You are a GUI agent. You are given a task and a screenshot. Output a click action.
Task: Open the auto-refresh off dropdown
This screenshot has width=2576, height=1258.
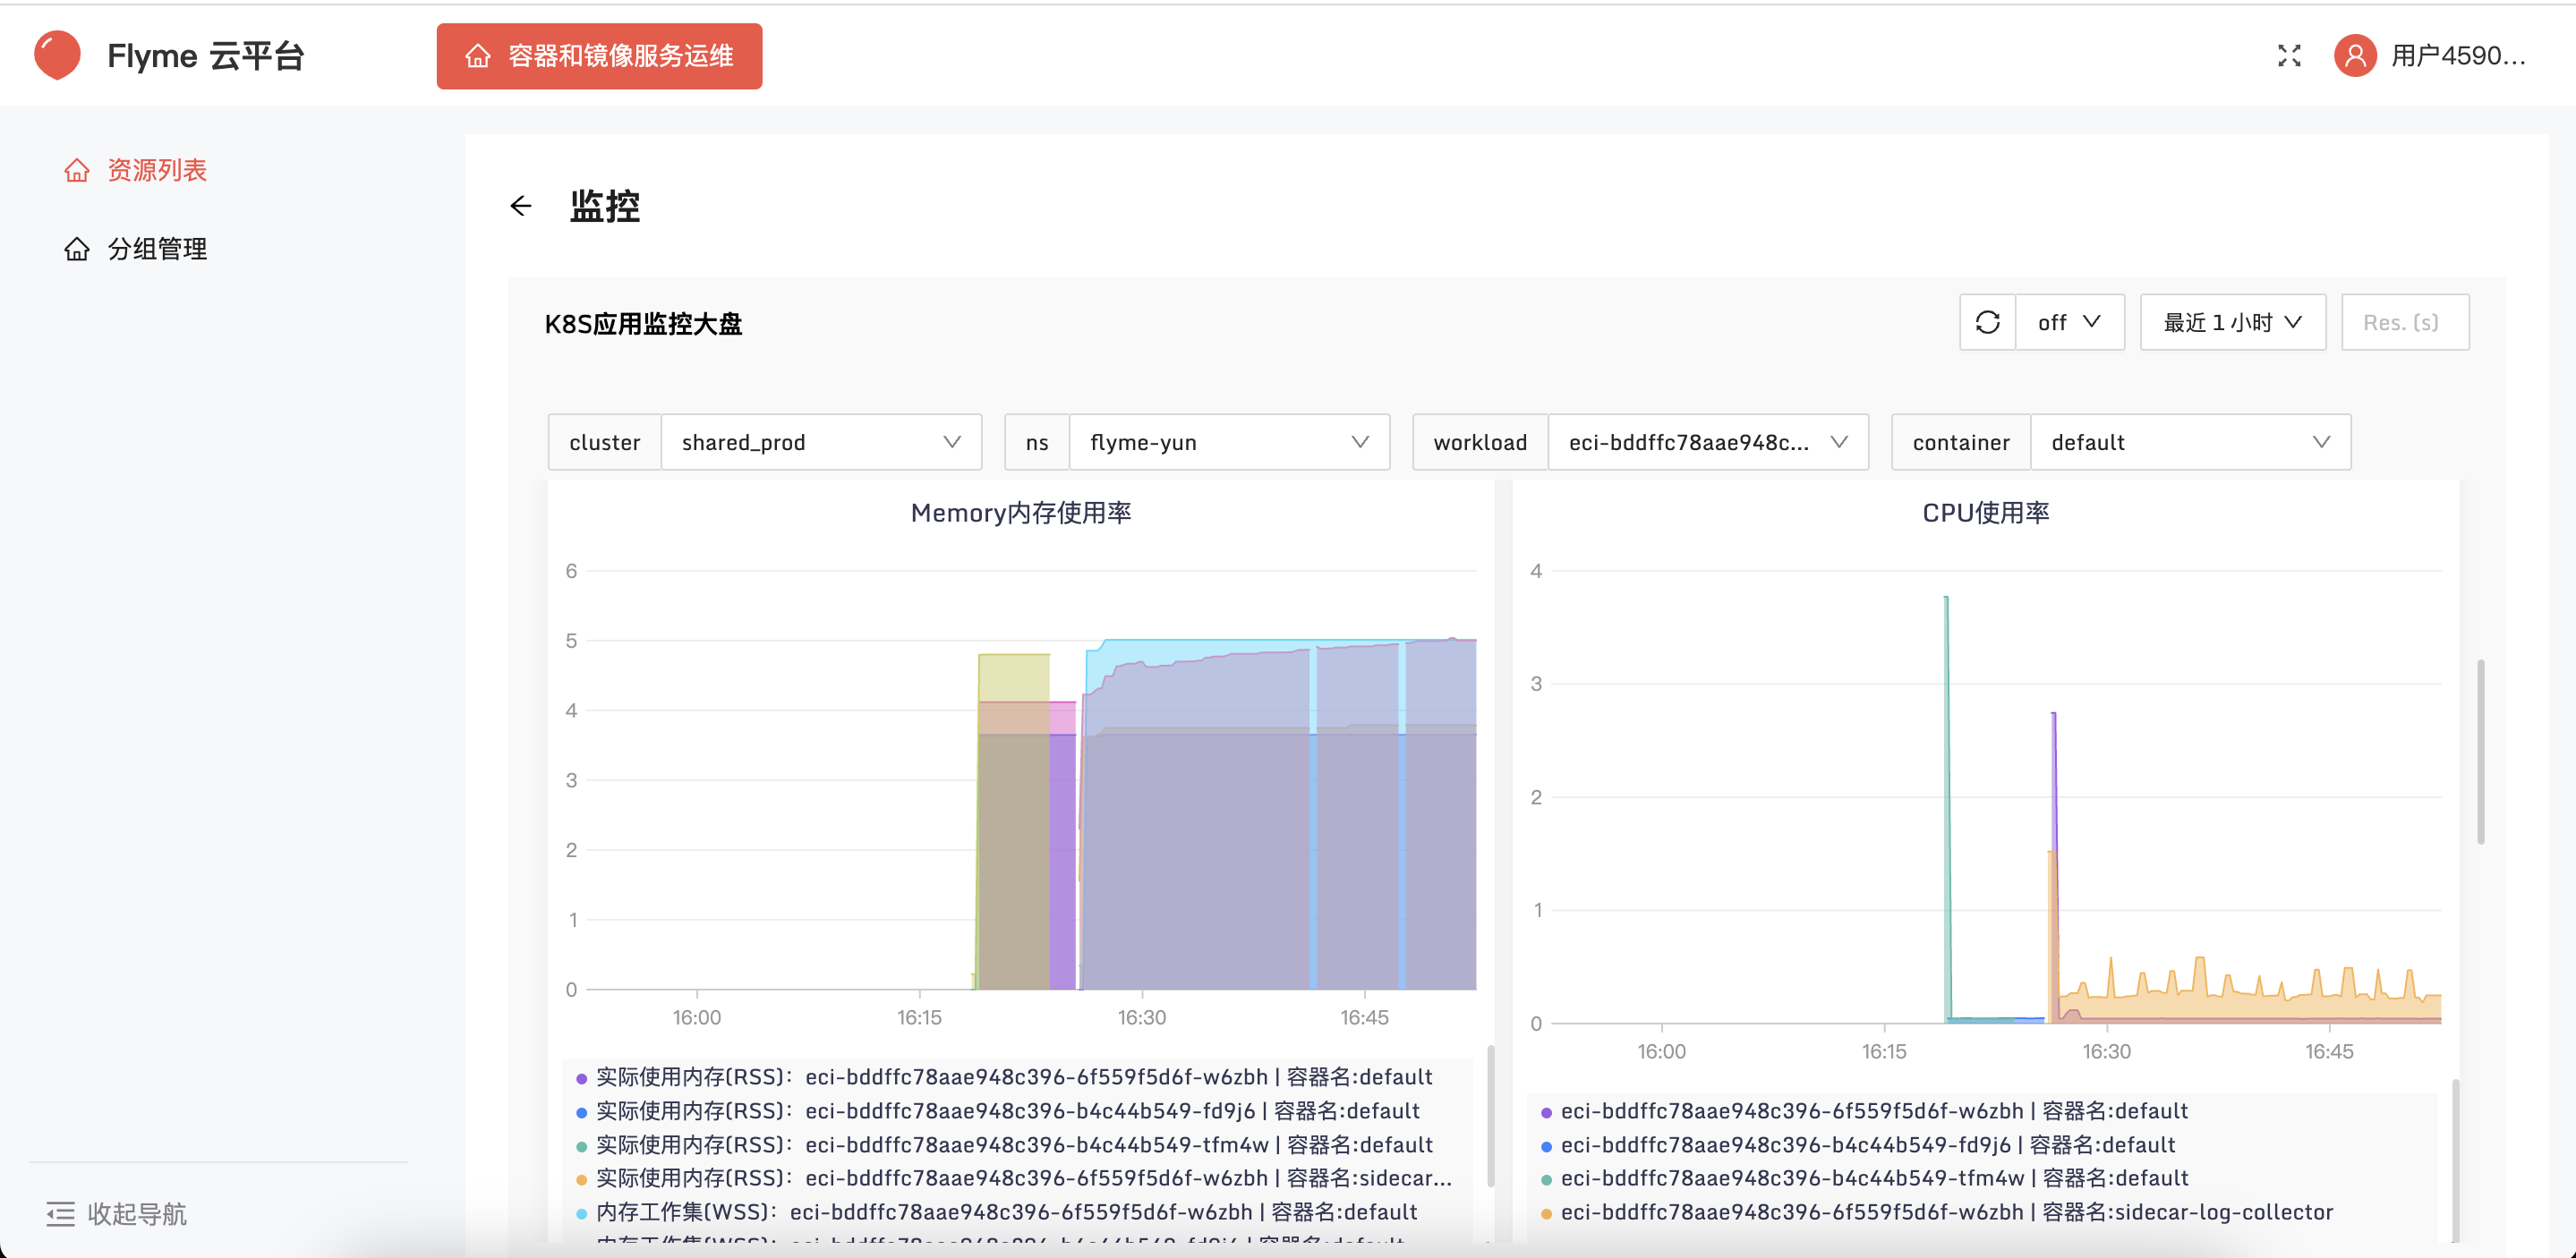[x=2069, y=322]
